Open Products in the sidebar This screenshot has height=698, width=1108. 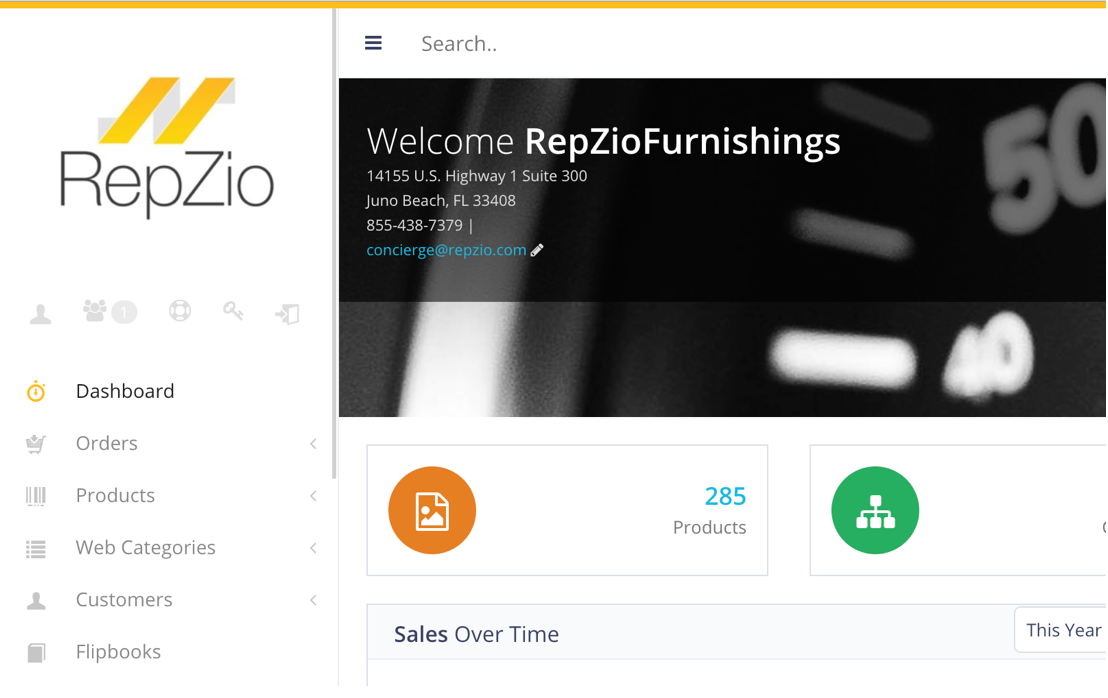[115, 496]
